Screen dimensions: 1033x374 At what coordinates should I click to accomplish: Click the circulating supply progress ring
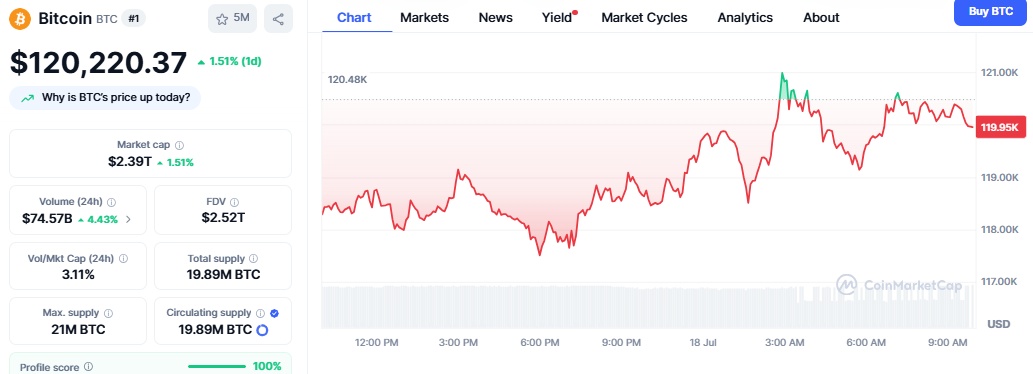[262, 330]
